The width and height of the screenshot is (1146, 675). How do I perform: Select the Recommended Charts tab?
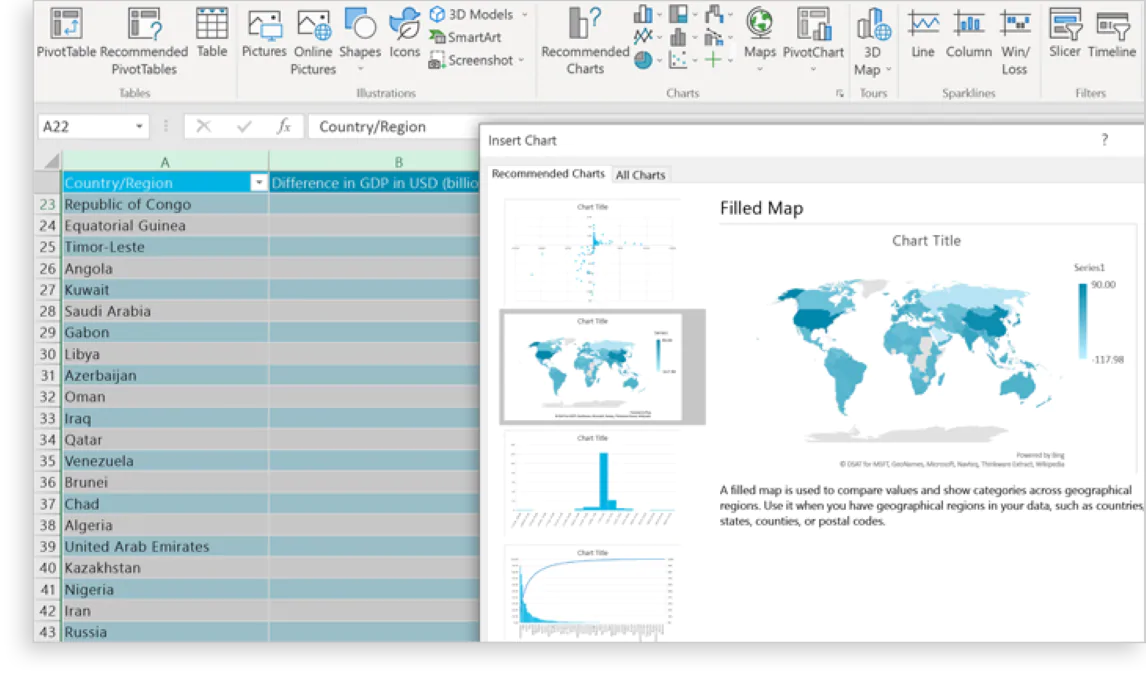click(548, 174)
